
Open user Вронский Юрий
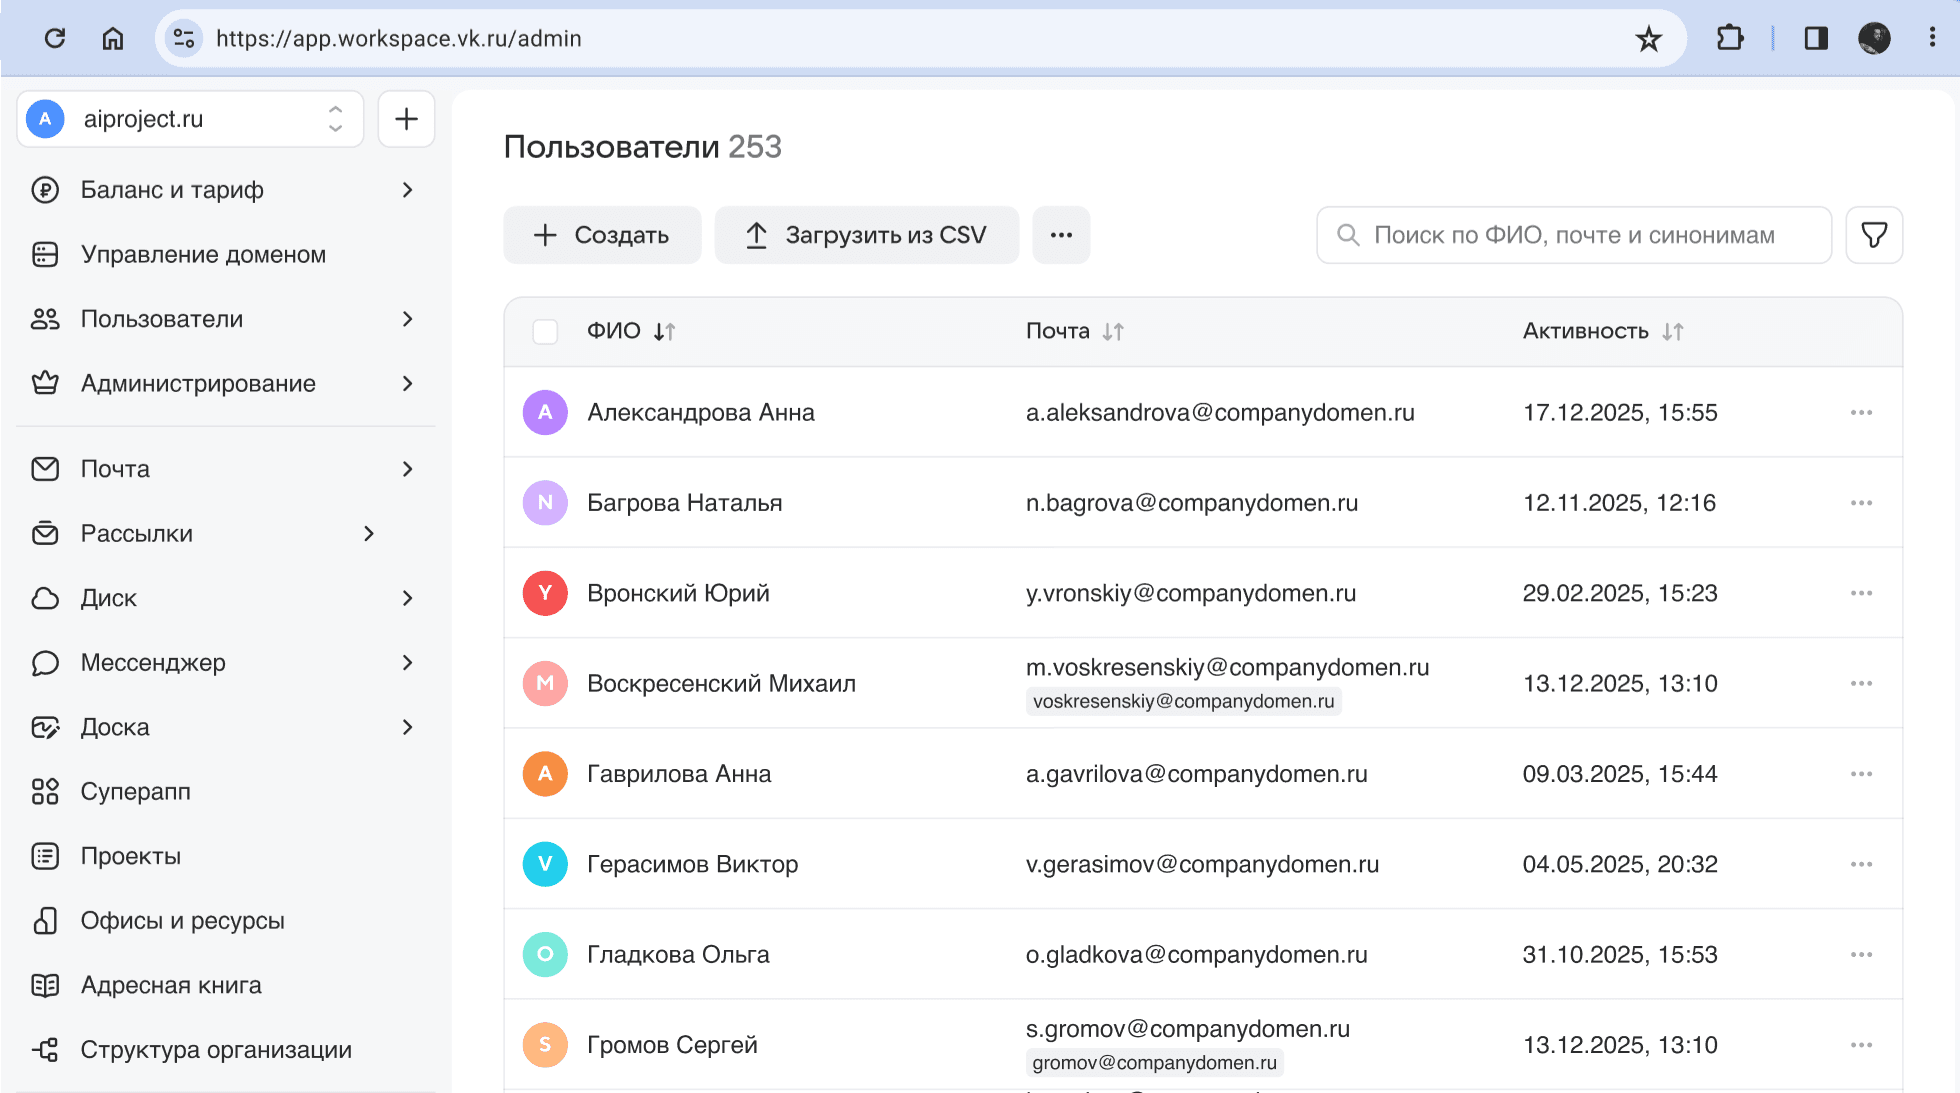[x=678, y=593]
